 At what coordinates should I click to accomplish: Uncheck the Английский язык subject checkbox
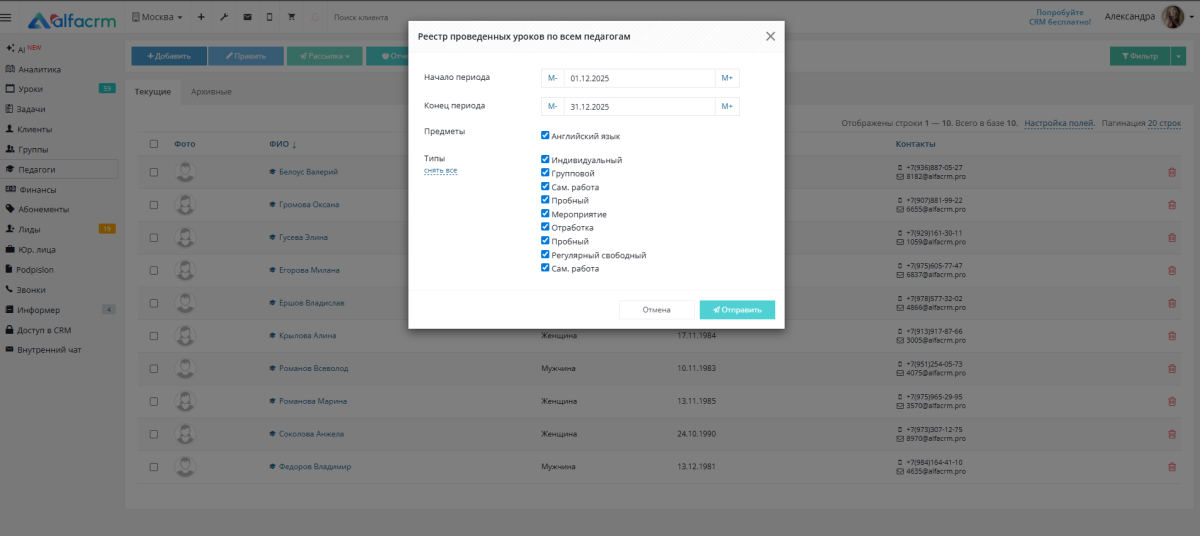point(545,135)
